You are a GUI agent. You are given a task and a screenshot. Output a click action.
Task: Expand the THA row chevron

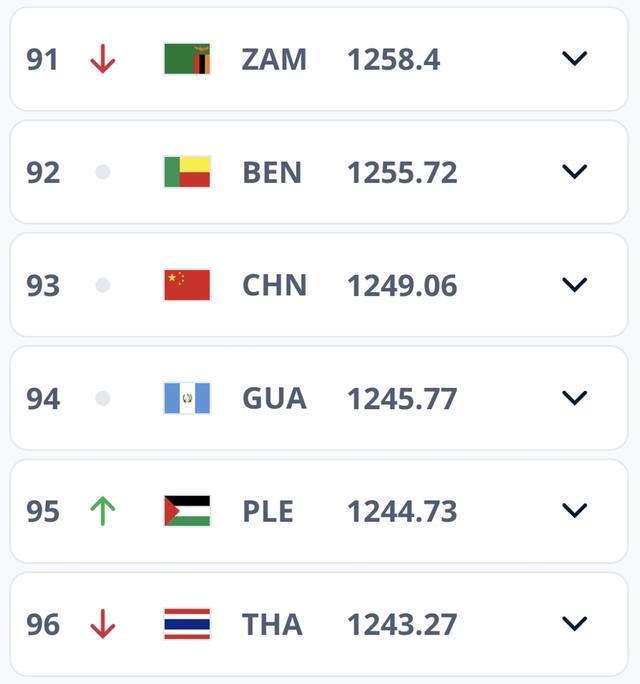pyautogui.click(x=574, y=624)
